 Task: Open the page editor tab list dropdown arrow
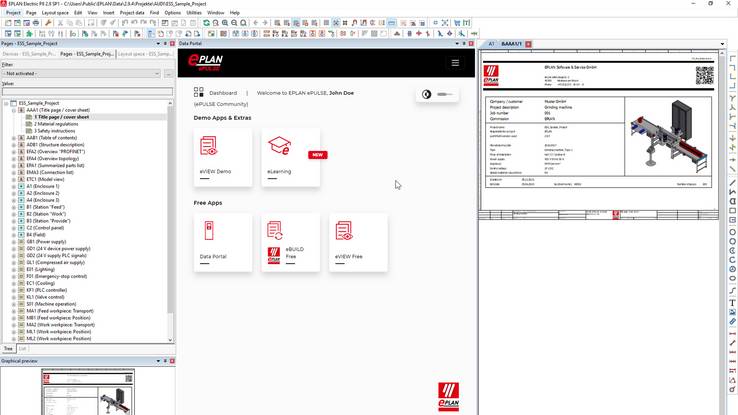click(722, 44)
